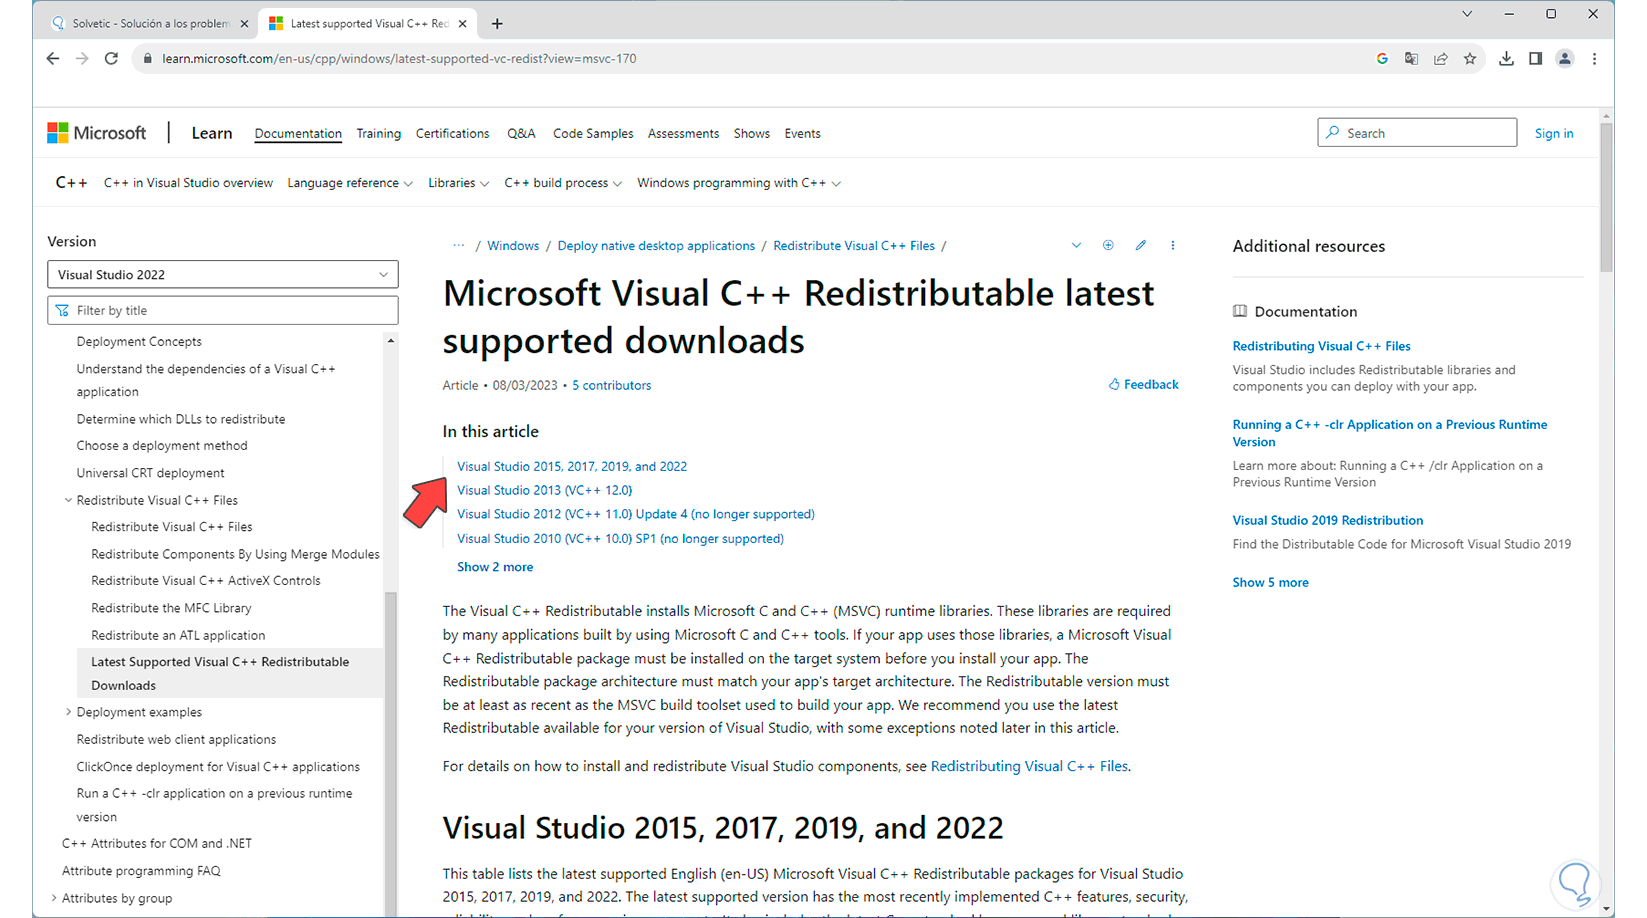Click Show 2 more in article contents
This screenshot has width=1647, height=918.
(495, 567)
